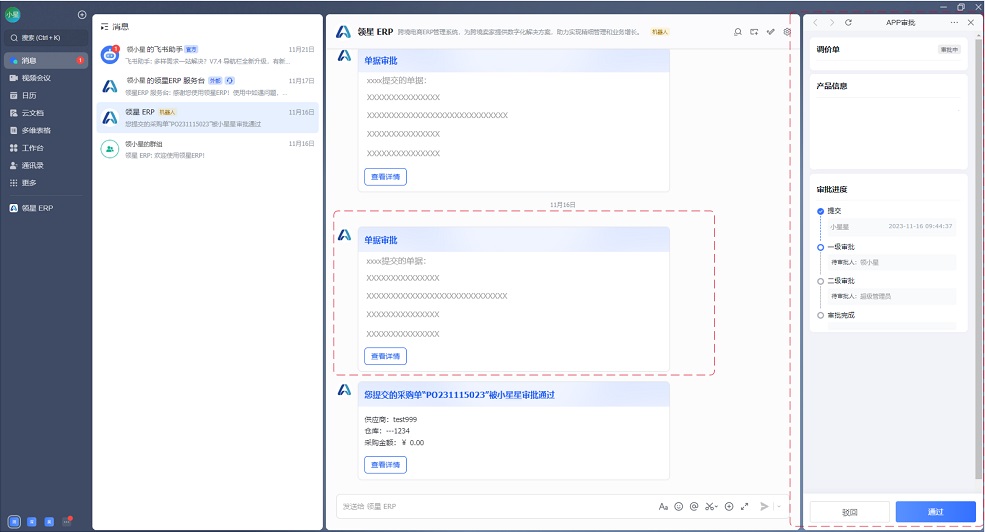The width and height of the screenshot is (985, 532).
Task: Click 查看详情 in the dashed-outlined 单据审批 card
Action: point(385,356)
